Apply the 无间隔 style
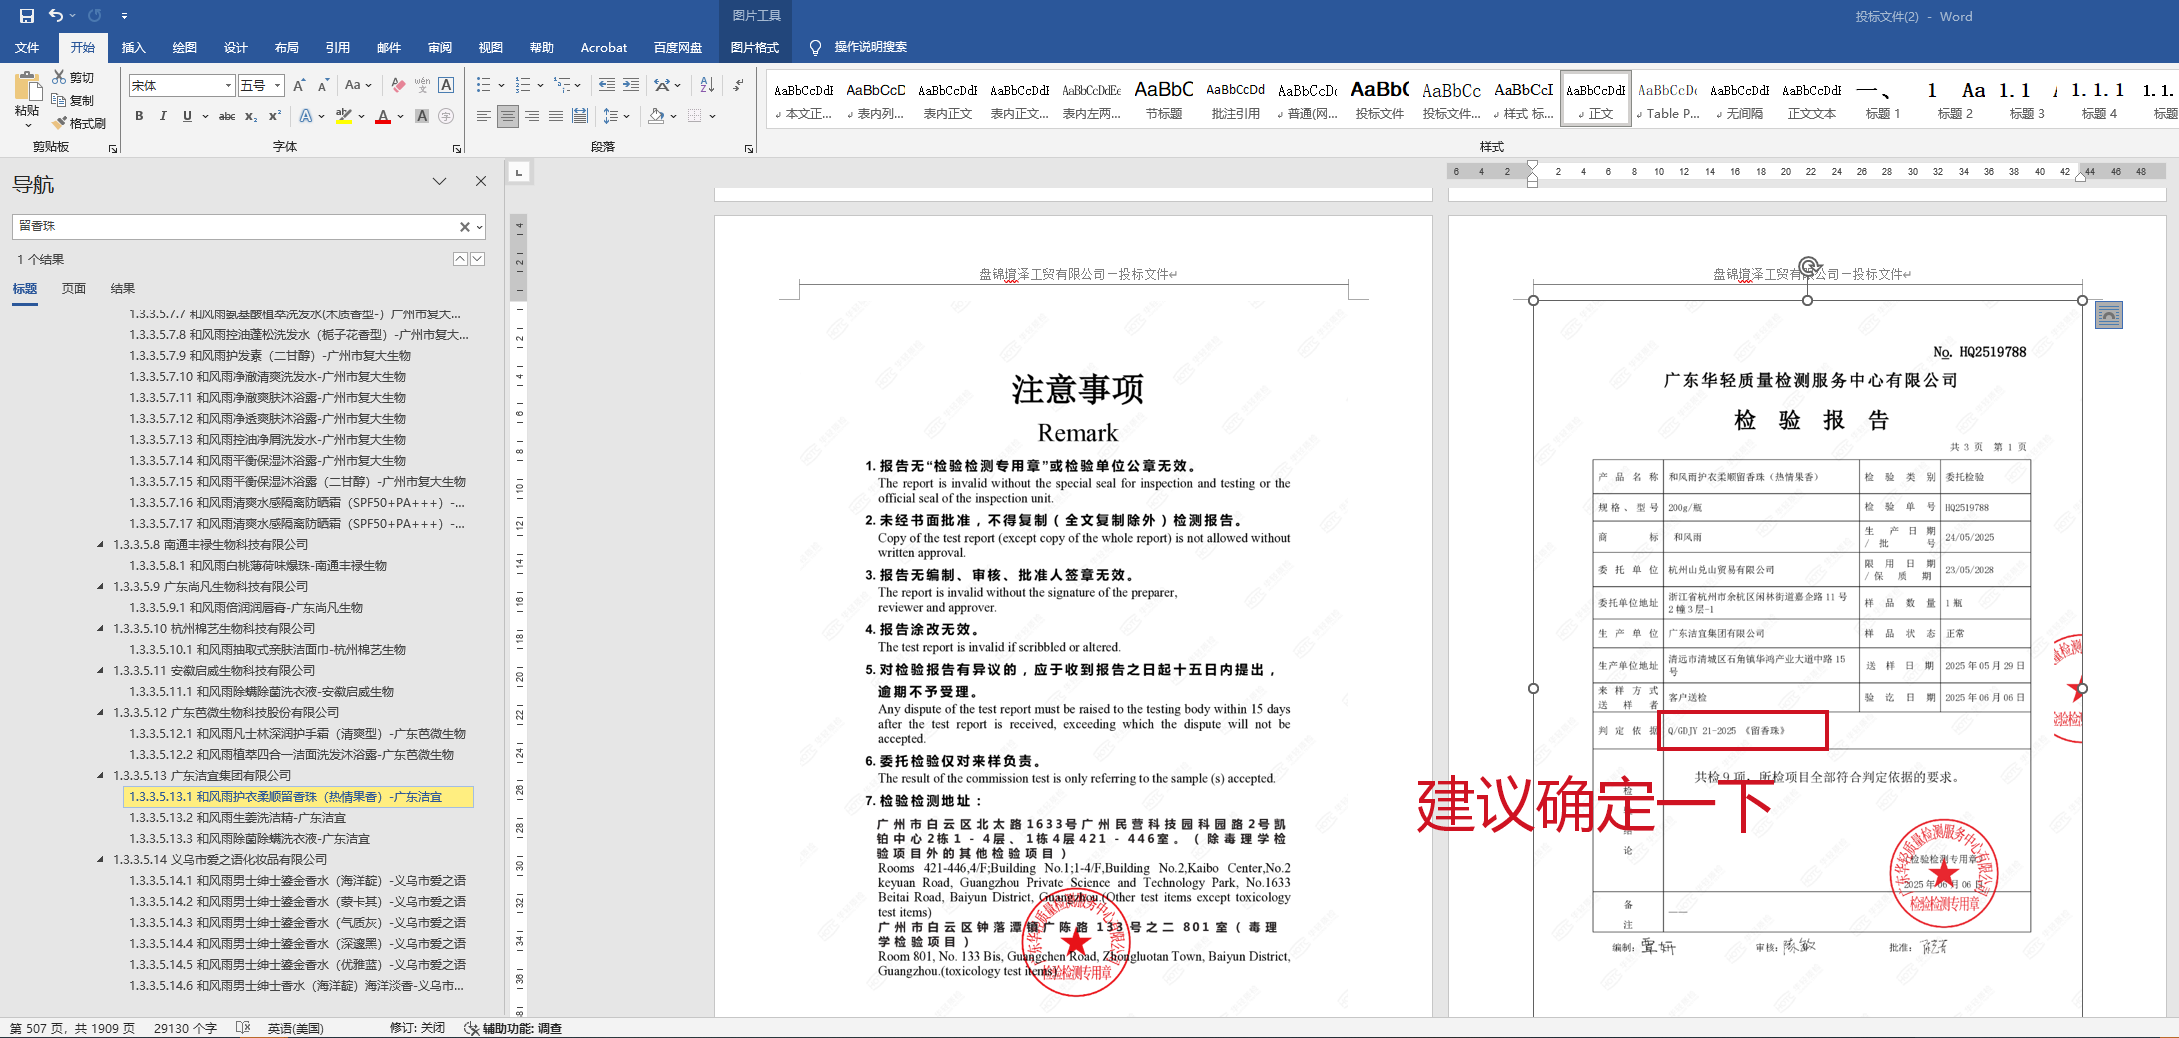This screenshot has height=1038, width=2179. pyautogui.click(x=1739, y=99)
